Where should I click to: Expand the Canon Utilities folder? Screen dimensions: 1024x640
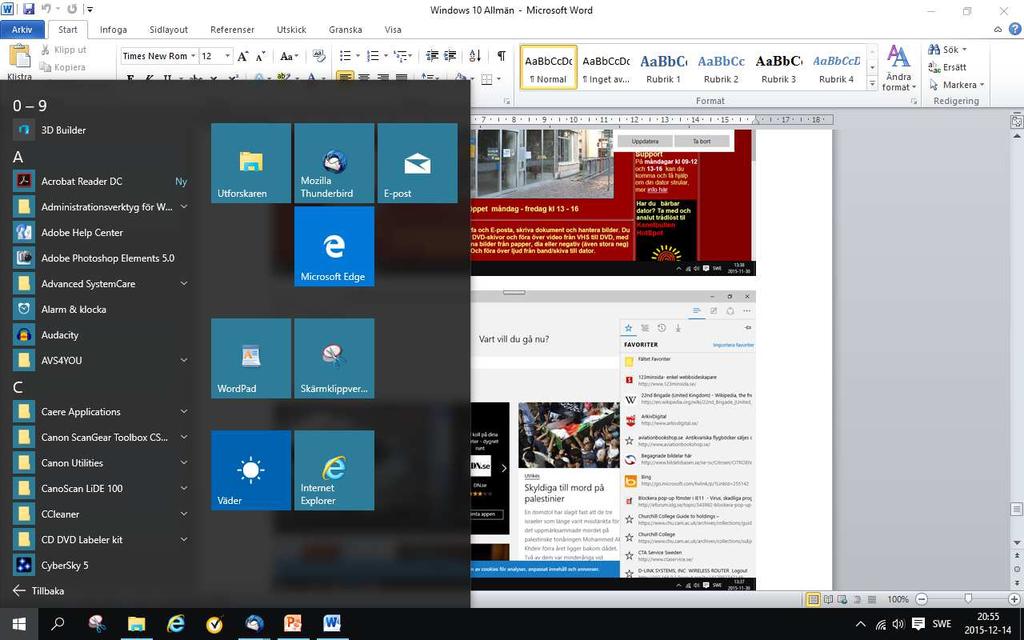pos(184,462)
